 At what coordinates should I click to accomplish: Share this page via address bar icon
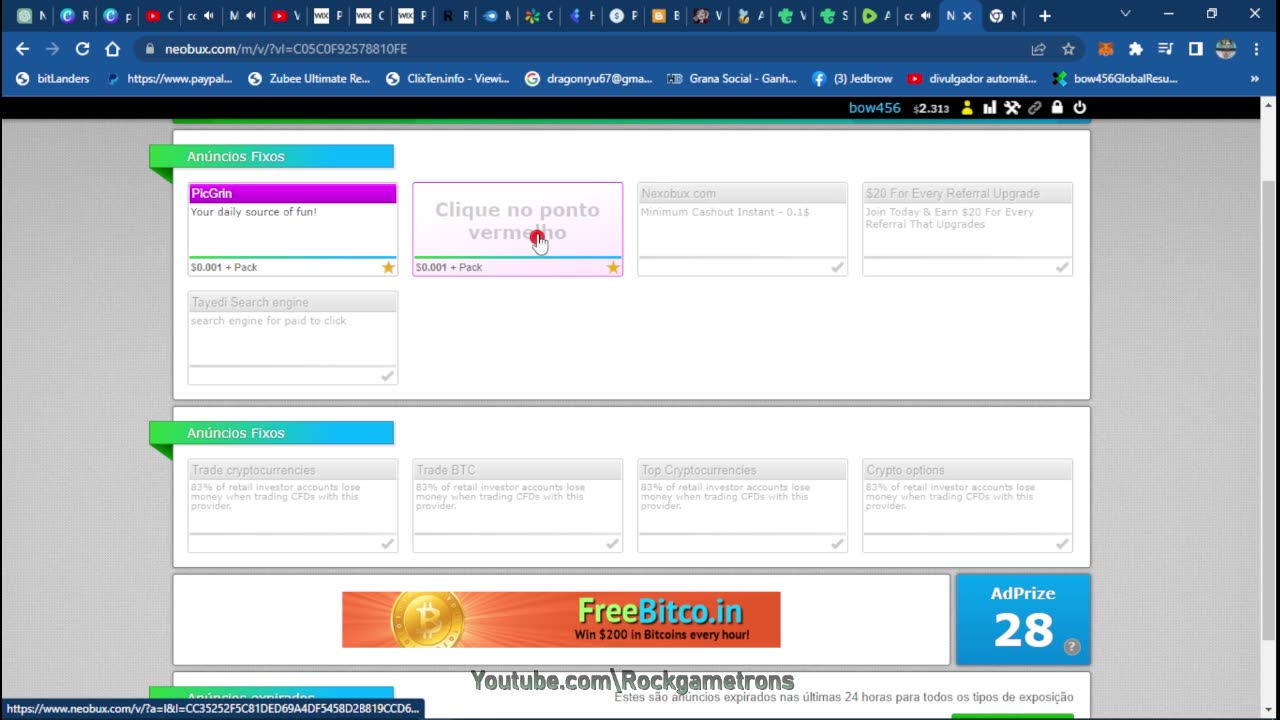[1039, 48]
